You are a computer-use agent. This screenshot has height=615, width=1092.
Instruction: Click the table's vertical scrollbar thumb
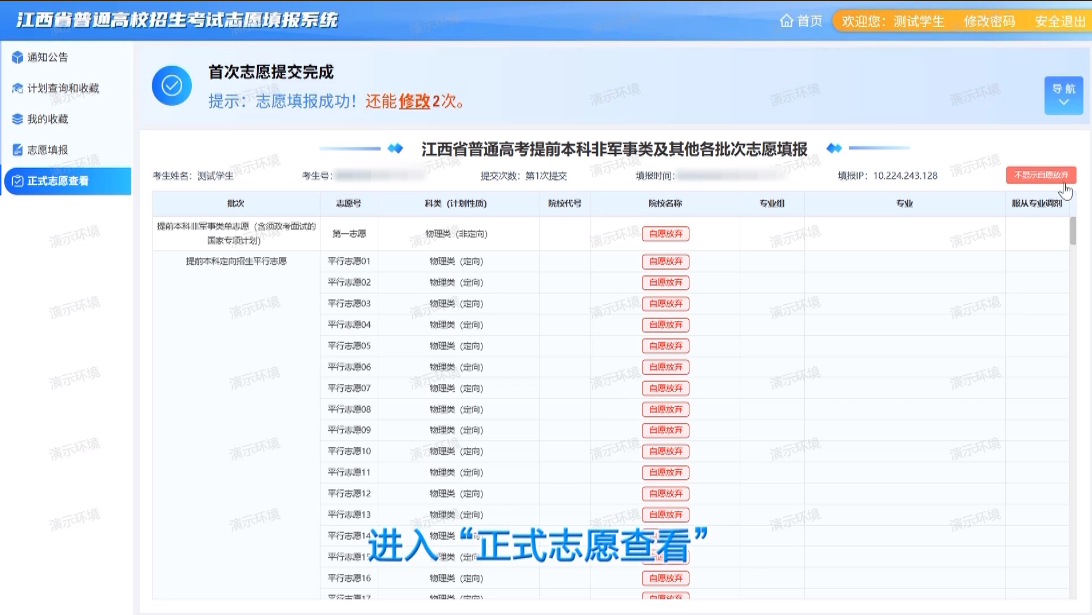tap(1072, 231)
